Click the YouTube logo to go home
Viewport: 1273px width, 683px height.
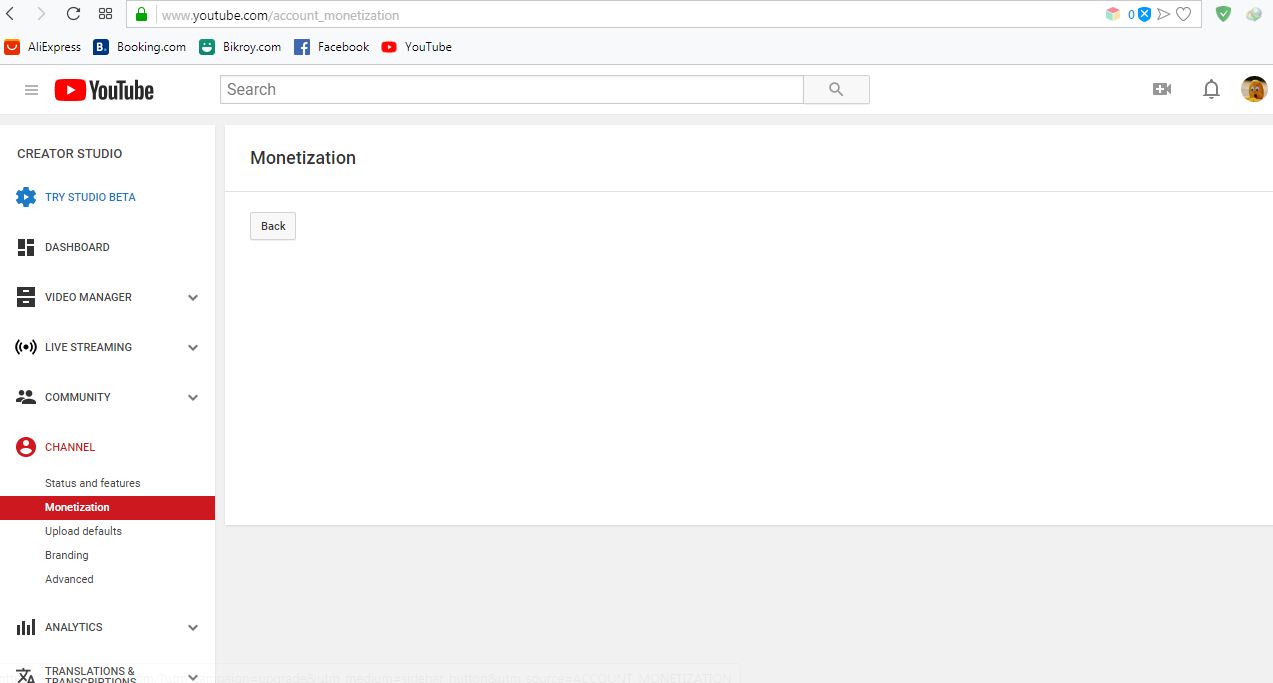pos(103,89)
